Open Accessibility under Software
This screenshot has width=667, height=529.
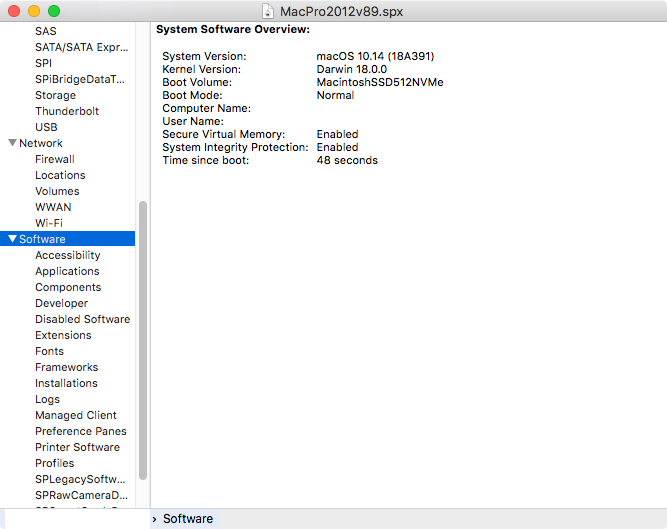[x=68, y=255]
